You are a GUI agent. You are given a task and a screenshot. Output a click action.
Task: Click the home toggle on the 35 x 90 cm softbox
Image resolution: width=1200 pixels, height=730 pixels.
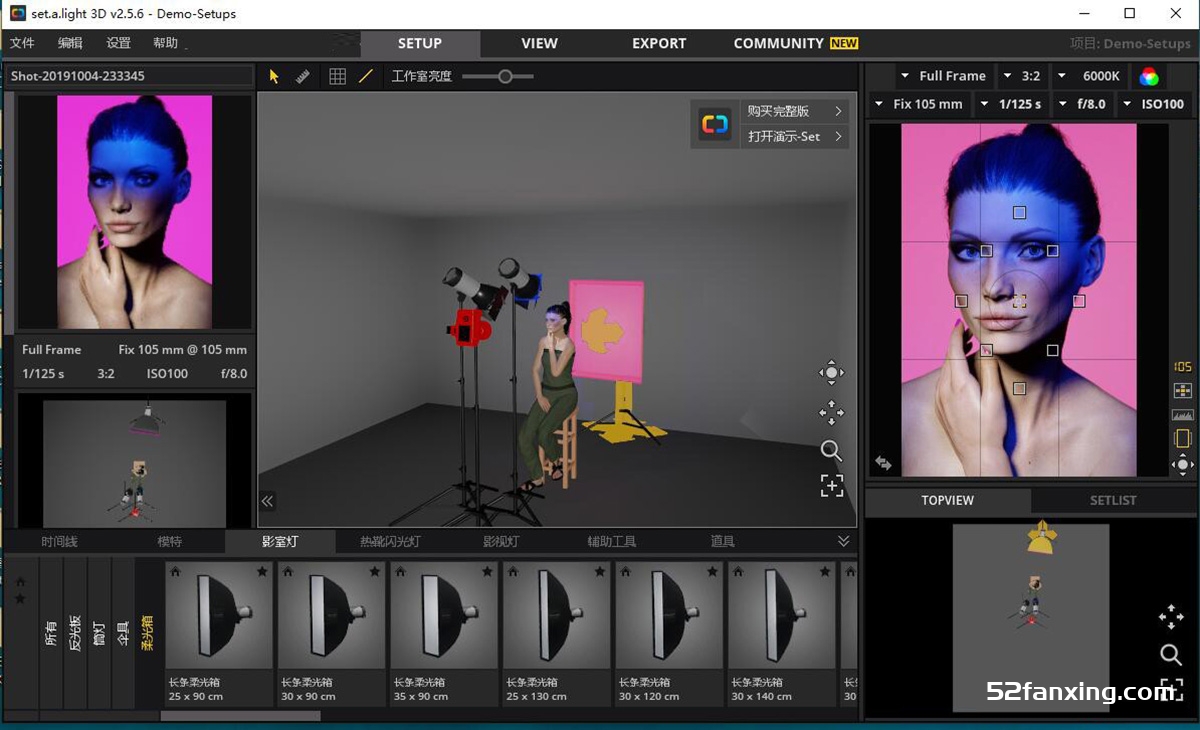point(401,570)
